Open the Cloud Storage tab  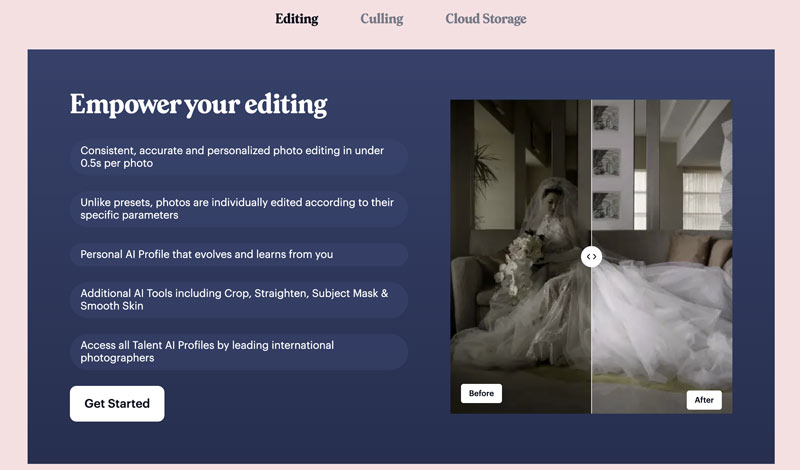click(485, 18)
